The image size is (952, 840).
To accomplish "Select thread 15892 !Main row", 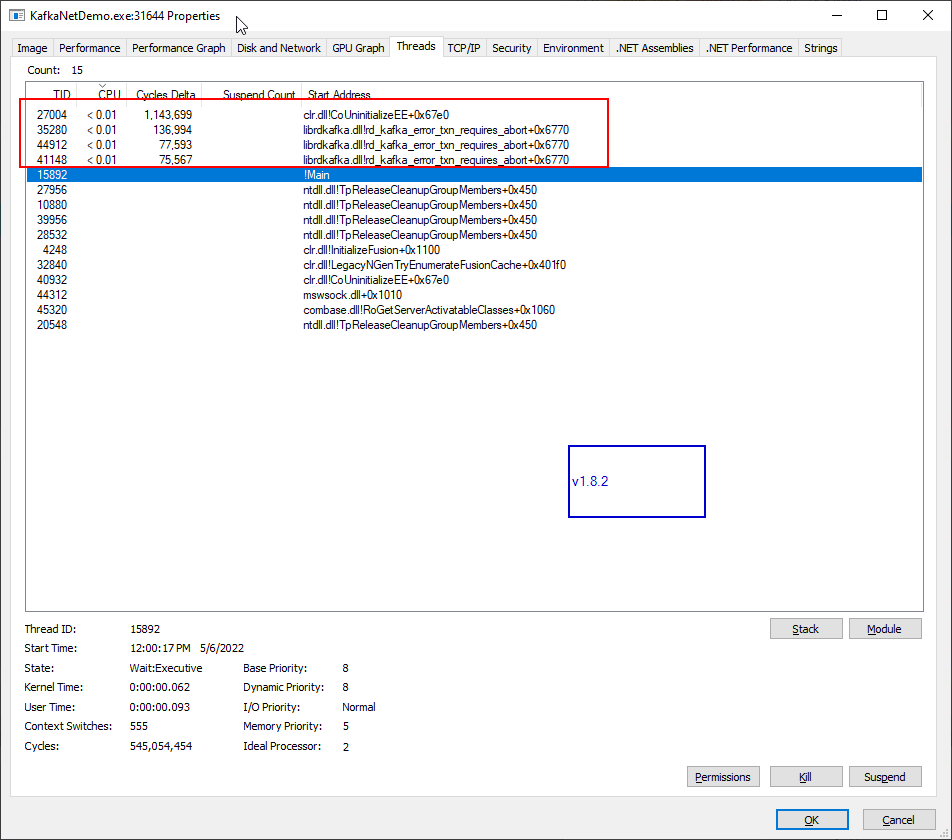I will coord(474,175).
